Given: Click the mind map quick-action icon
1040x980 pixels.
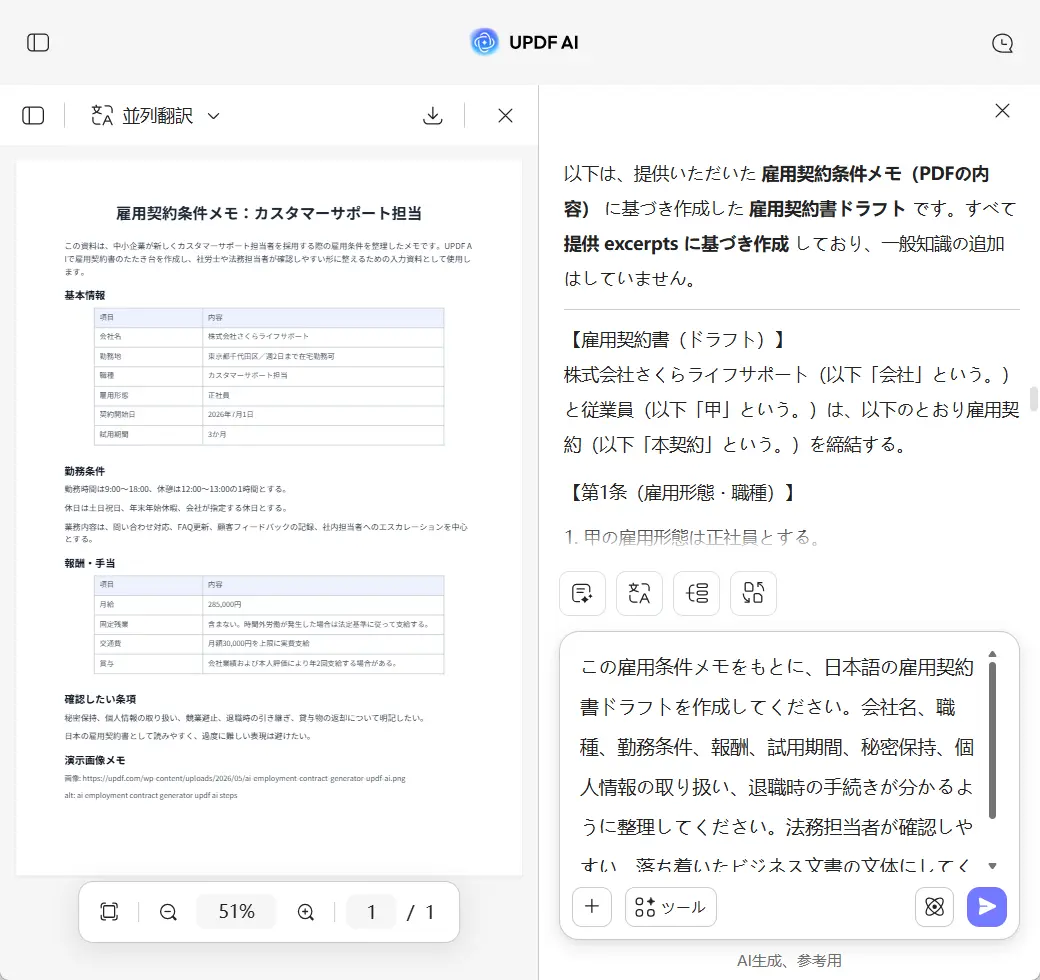Looking at the screenshot, I should [x=696, y=593].
